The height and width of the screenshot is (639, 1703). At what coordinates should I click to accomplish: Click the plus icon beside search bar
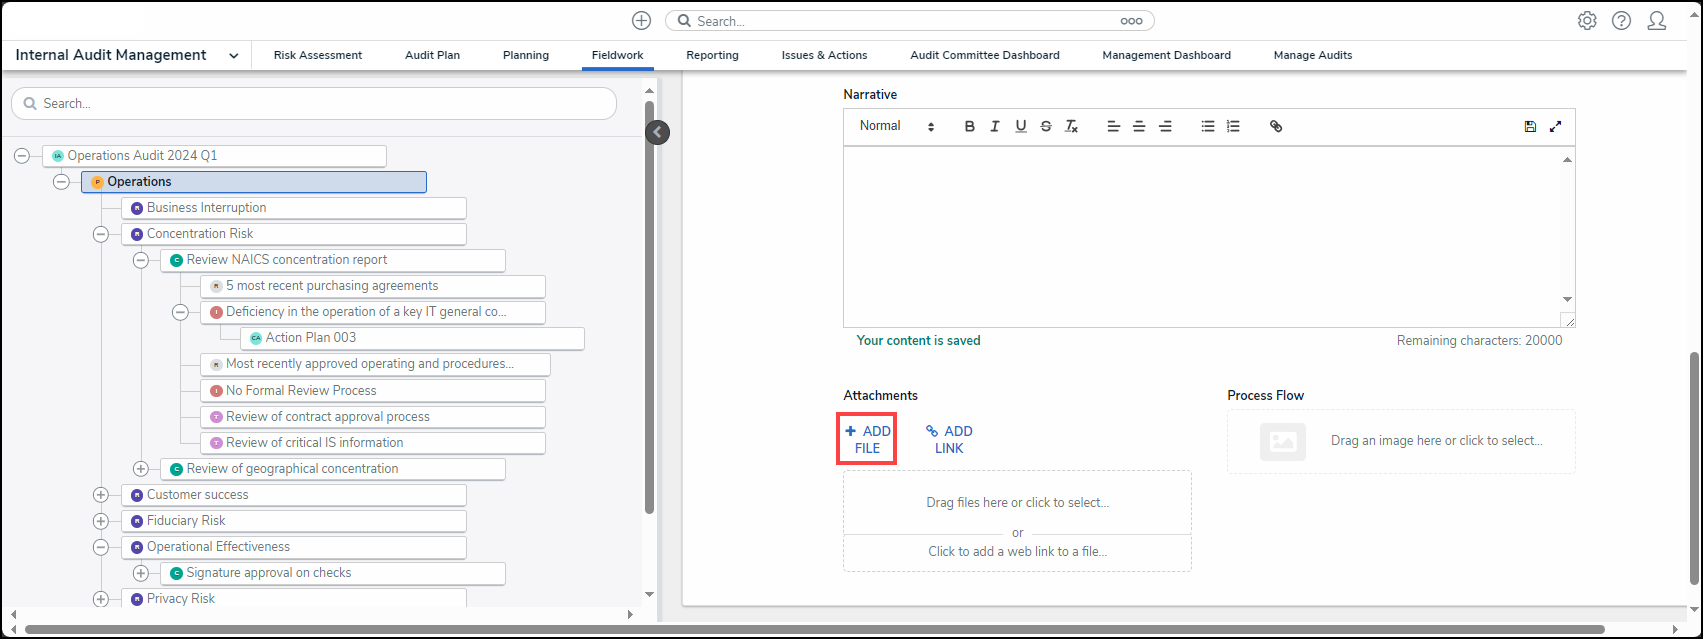[642, 21]
